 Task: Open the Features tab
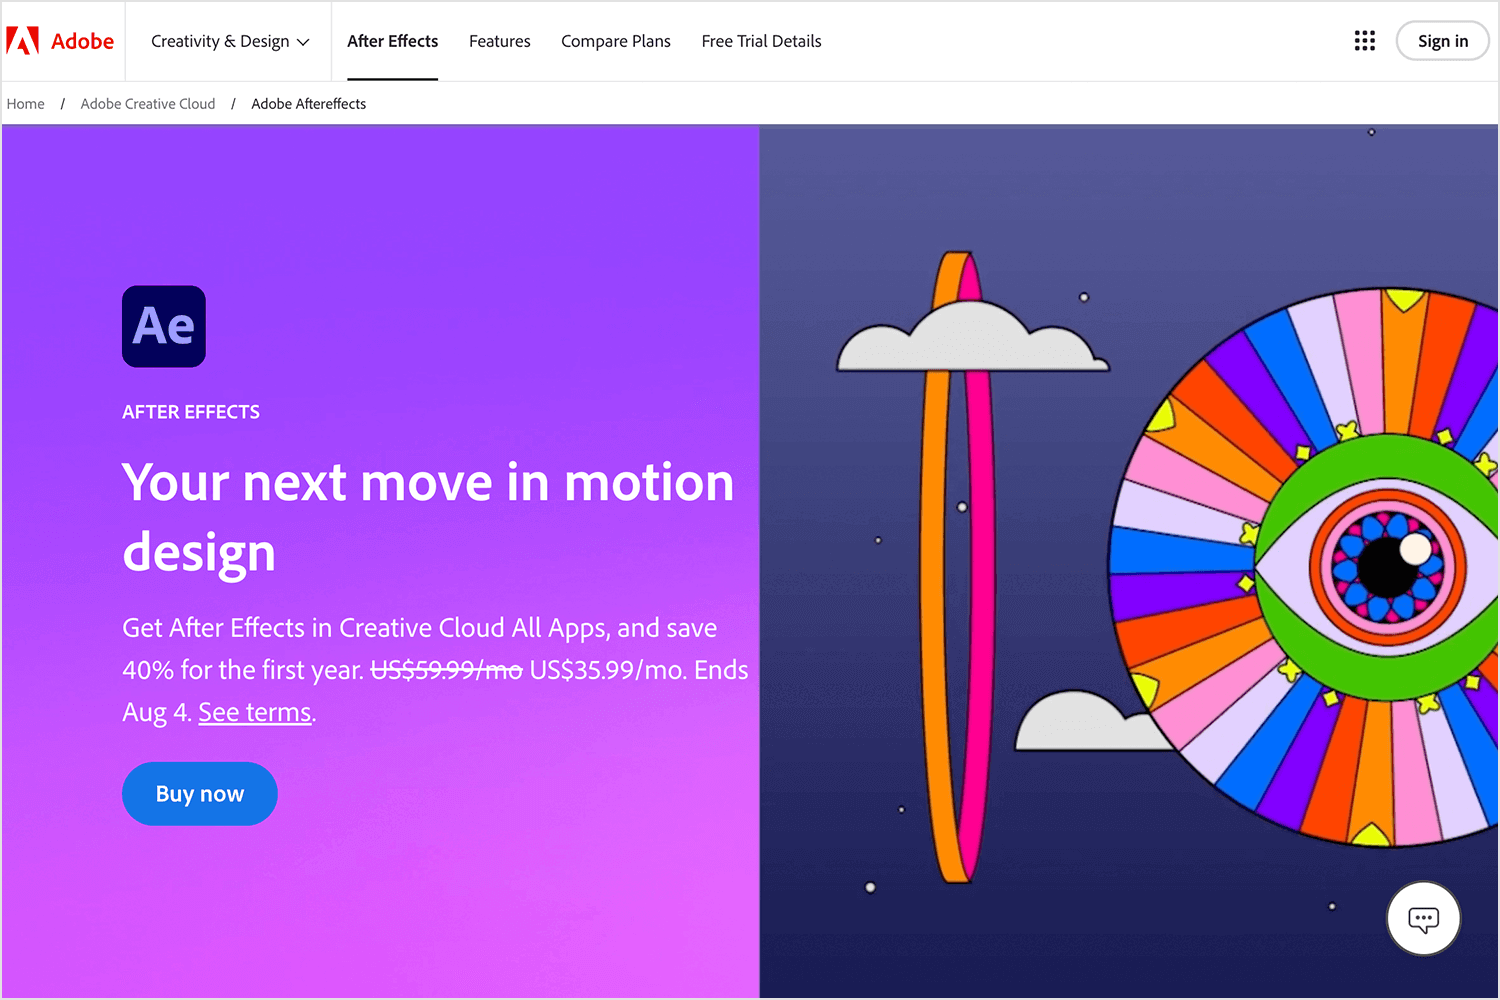(x=500, y=41)
